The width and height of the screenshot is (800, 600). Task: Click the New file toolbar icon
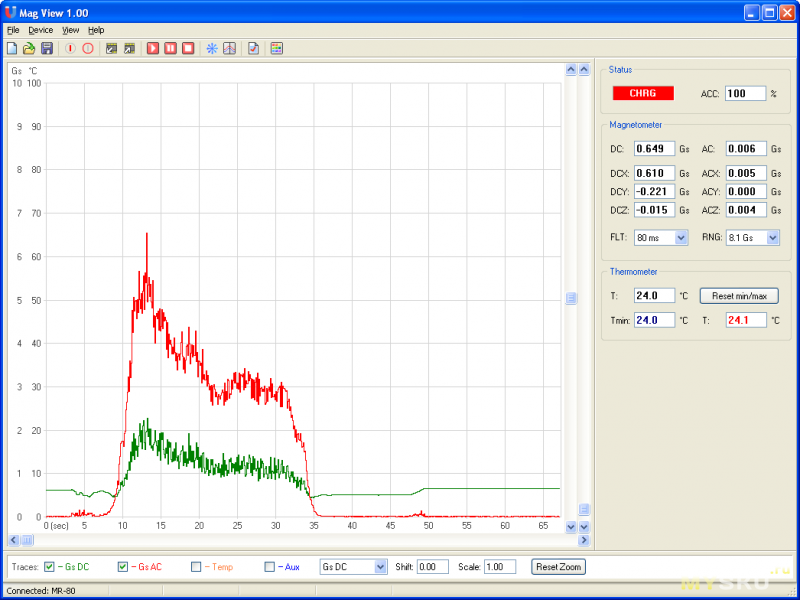pyautogui.click(x=12, y=48)
